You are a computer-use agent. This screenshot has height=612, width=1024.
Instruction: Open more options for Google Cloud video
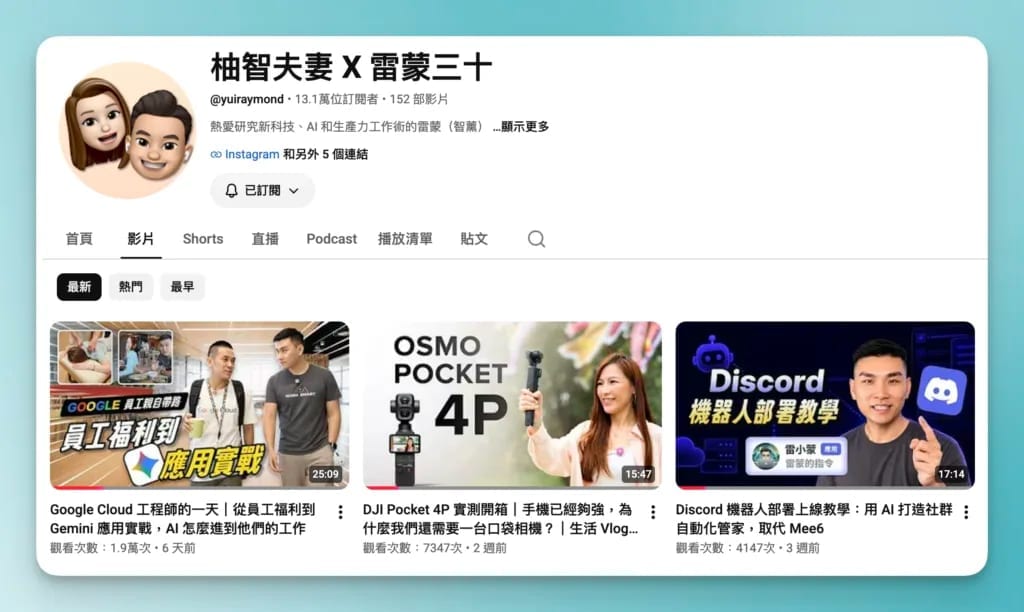(x=340, y=512)
